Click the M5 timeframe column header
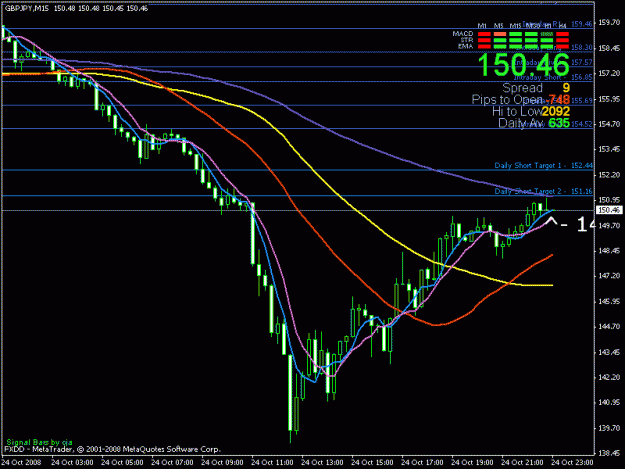Viewport: 625px width, 469px height. 498,26
